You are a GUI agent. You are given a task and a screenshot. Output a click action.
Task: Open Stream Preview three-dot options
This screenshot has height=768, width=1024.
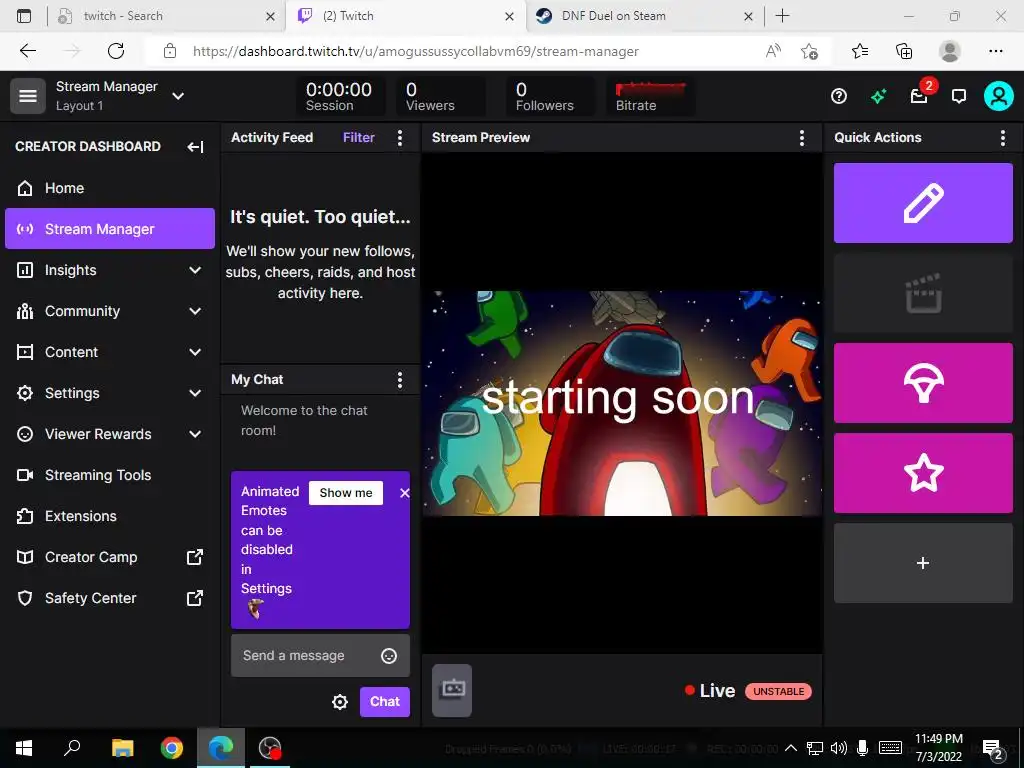point(801,137)
